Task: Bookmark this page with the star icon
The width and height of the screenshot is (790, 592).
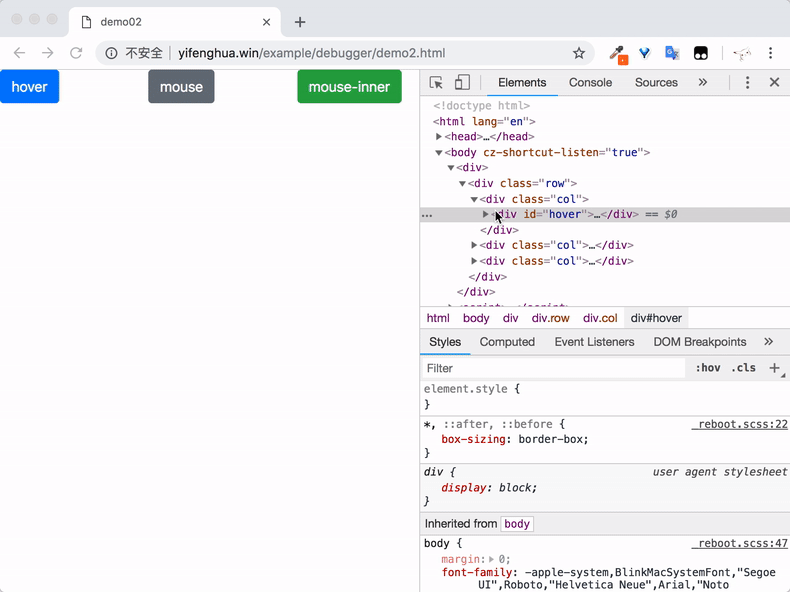Action: point(579,53)
